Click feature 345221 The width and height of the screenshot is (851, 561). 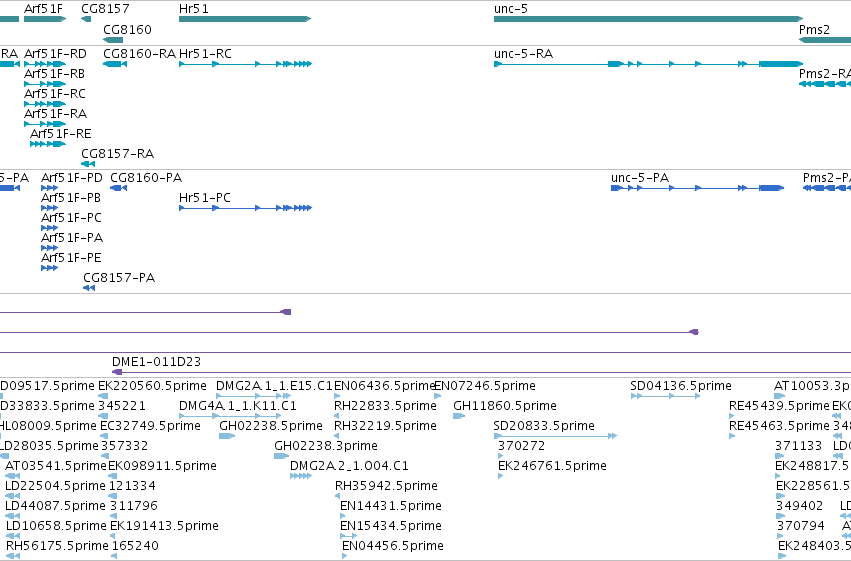coord(122,406)
